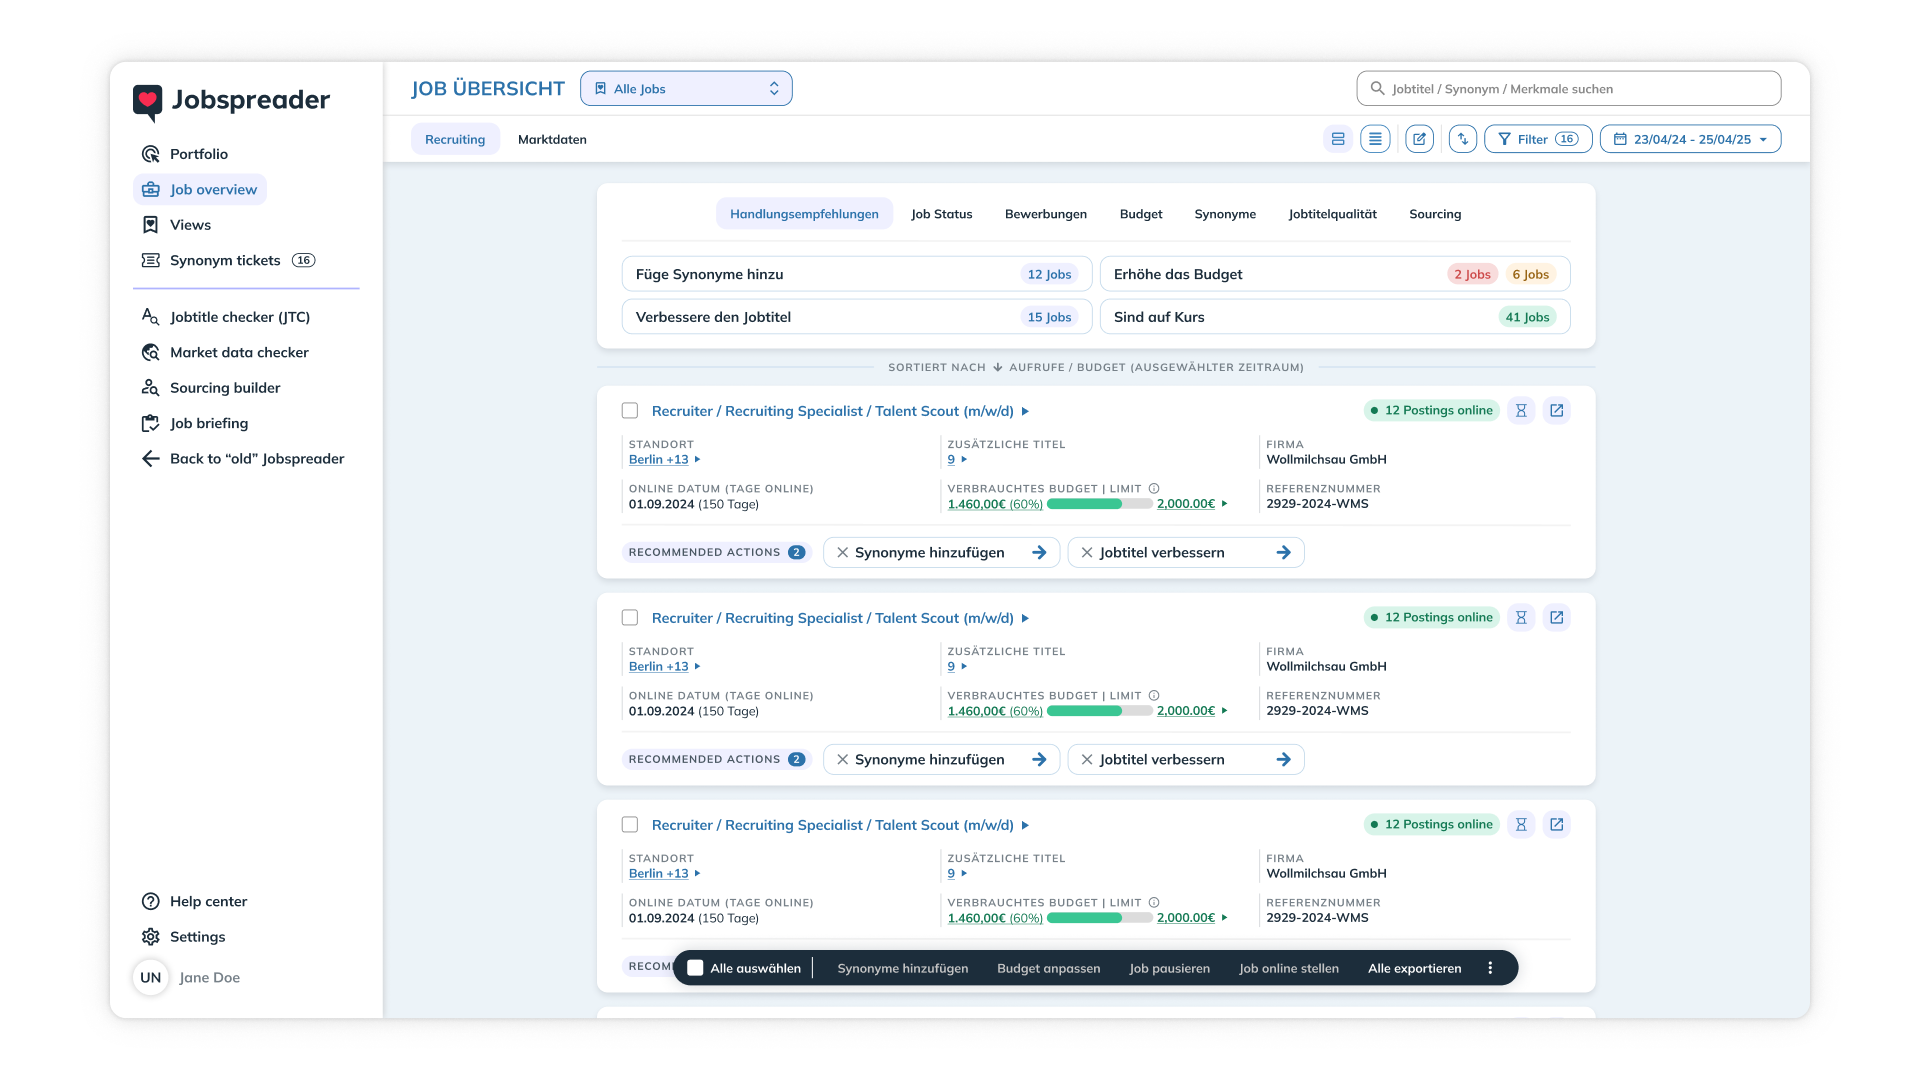
Task: Click the edit pencil icon in toolbar
Action: (1419, 139)
